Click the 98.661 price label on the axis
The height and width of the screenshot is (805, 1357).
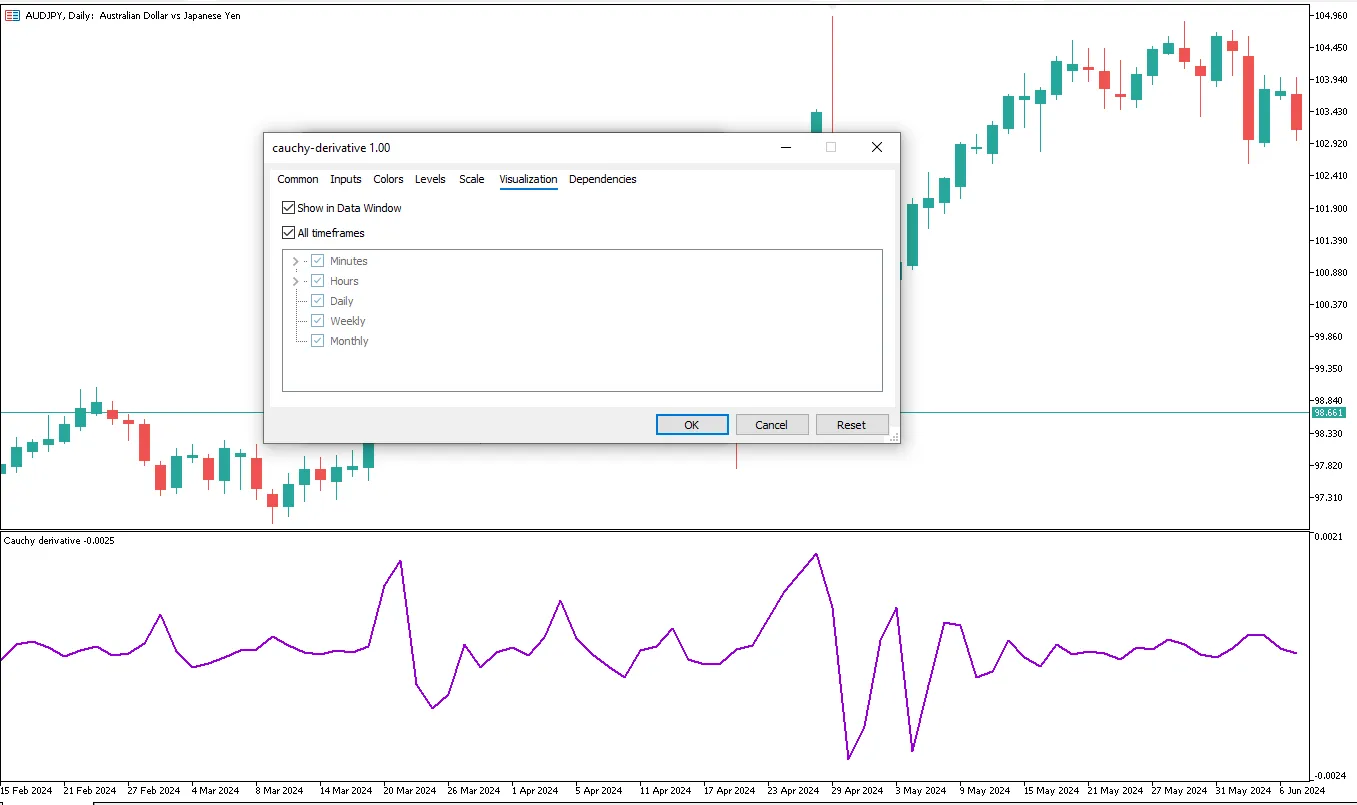(1329, 412)
